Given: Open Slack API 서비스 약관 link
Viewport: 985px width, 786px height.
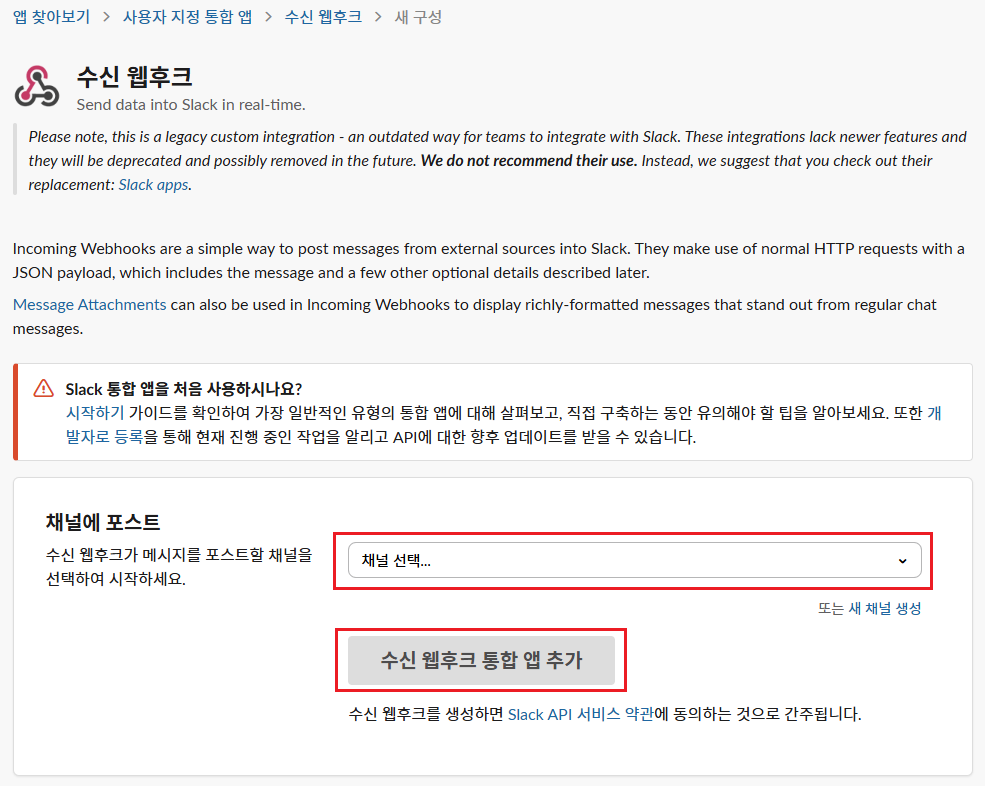Looking at the screenshot, I should point(580,714).
